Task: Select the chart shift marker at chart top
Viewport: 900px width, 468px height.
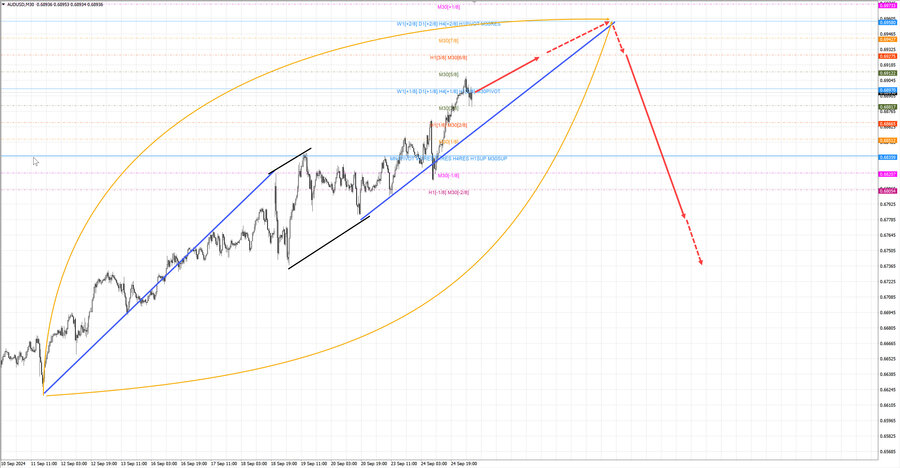Action: [474, 2]
